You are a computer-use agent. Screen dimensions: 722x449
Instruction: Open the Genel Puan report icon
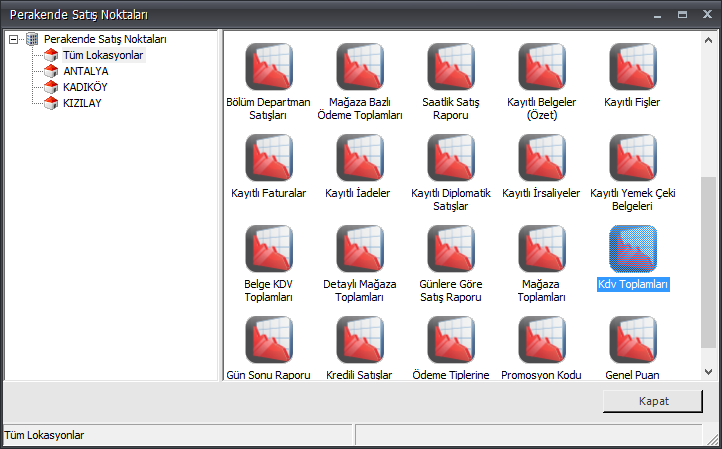[633, 340]
